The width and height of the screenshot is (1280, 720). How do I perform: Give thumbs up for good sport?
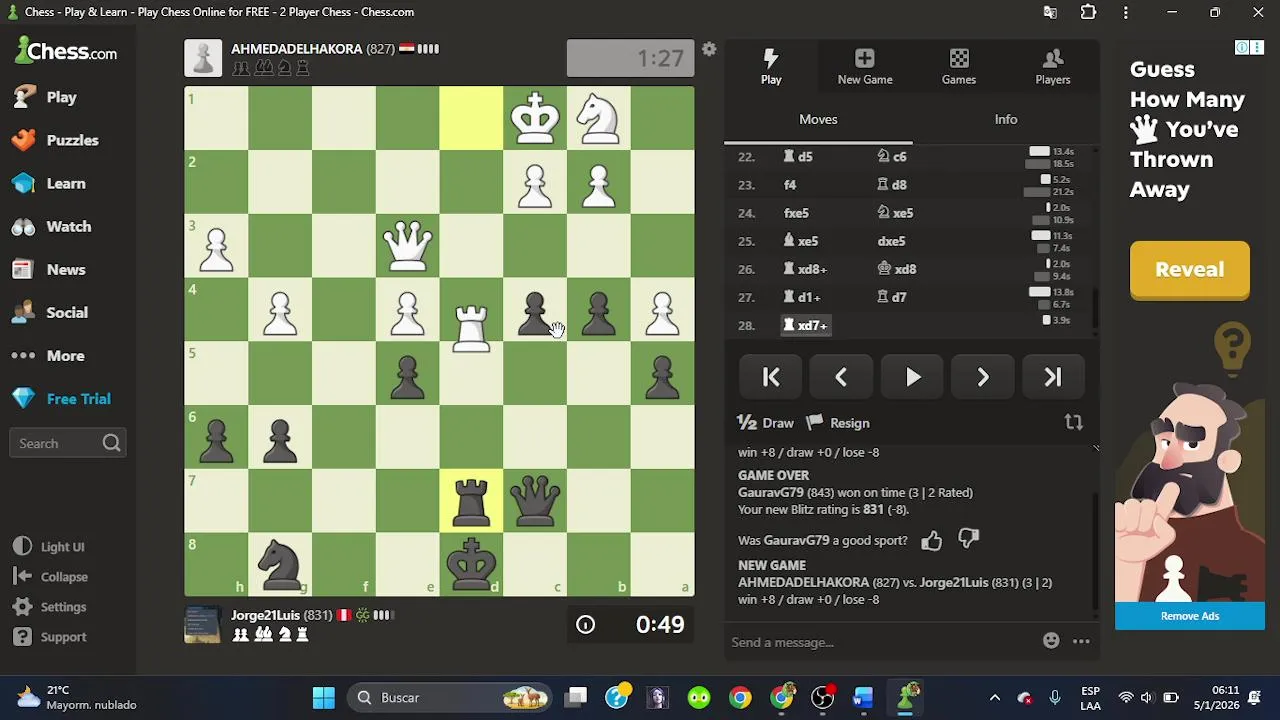(931, 540)
